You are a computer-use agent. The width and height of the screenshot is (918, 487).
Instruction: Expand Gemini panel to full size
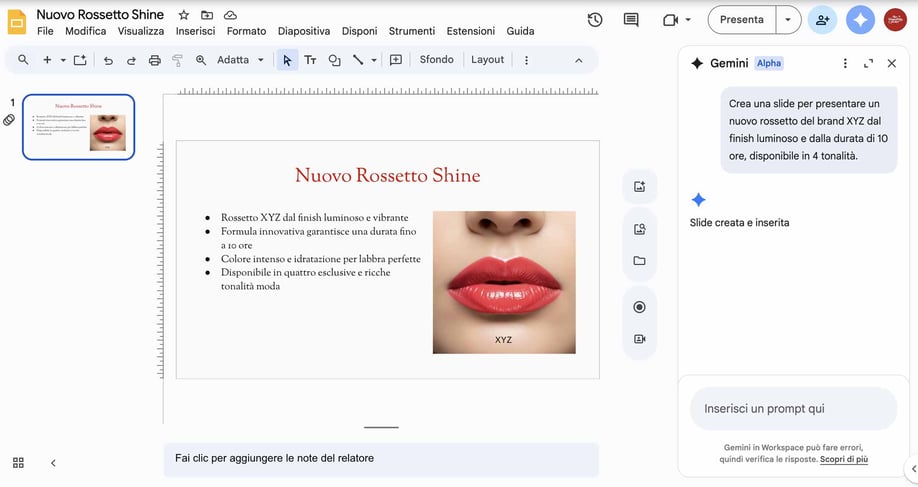(868, 63)
